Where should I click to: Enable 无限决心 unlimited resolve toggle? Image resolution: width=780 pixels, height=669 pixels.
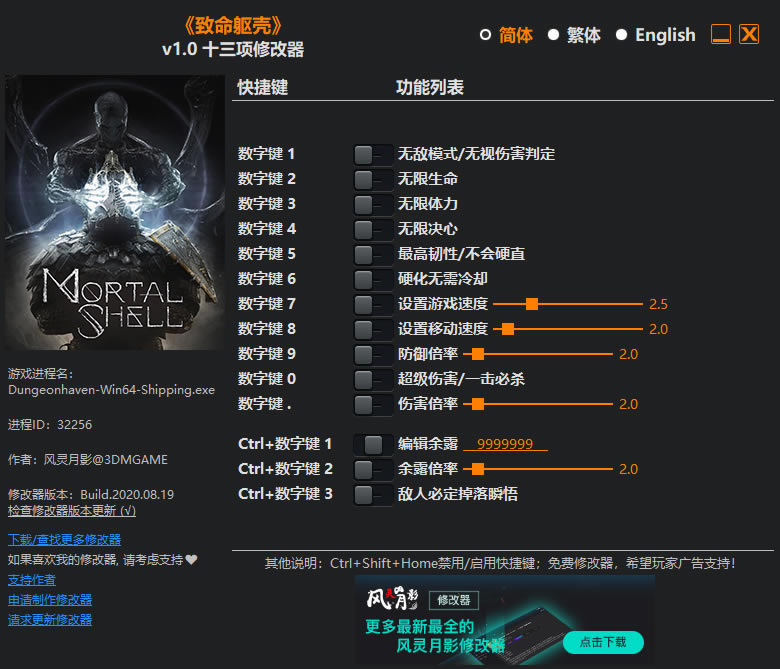(x=372, y=229)
